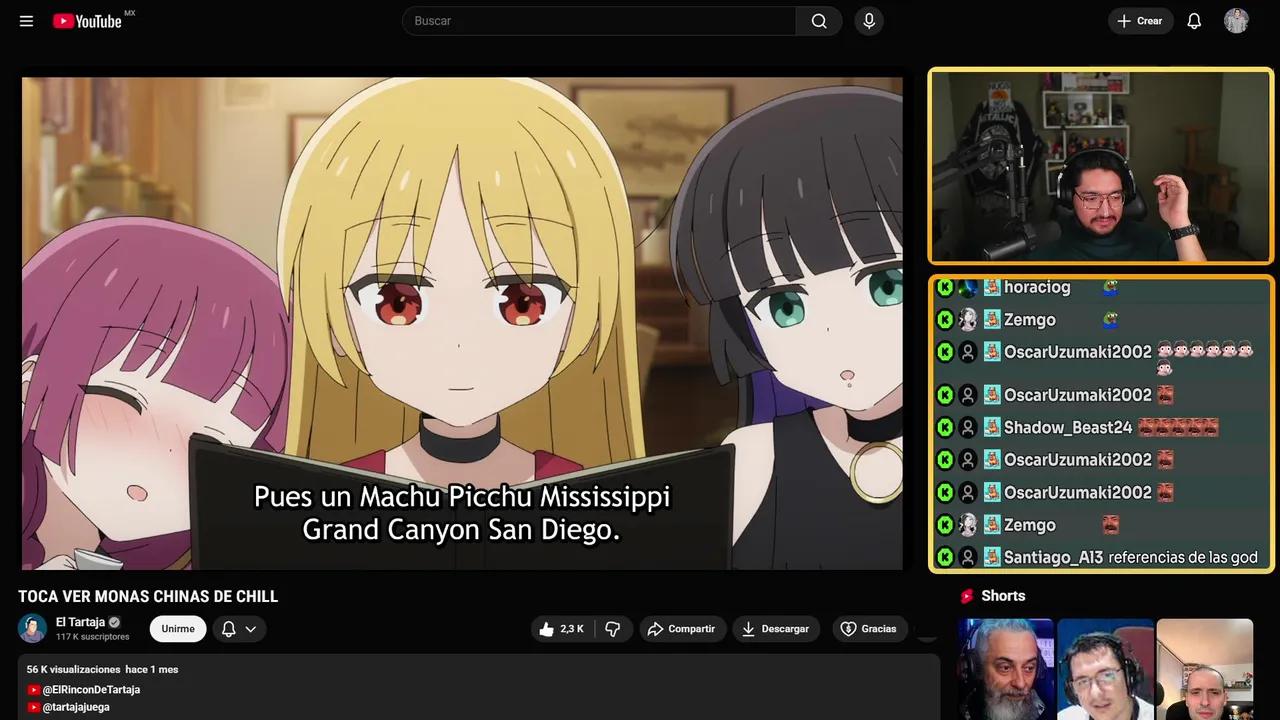This screenshot has width=1280, height=720.
Task: Open @ElRinconDeTartaja channel link
Action: pyautogui.click(x=91, y=690)
